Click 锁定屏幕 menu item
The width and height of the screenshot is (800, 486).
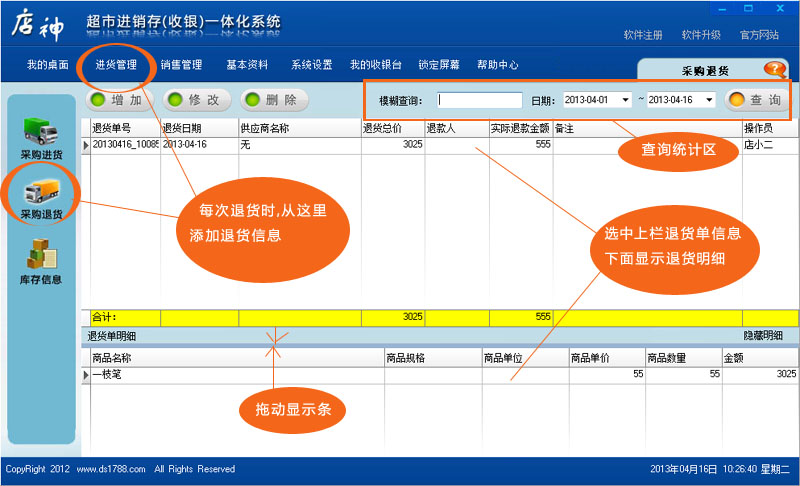pyautogui.click(x=439, y=65)
